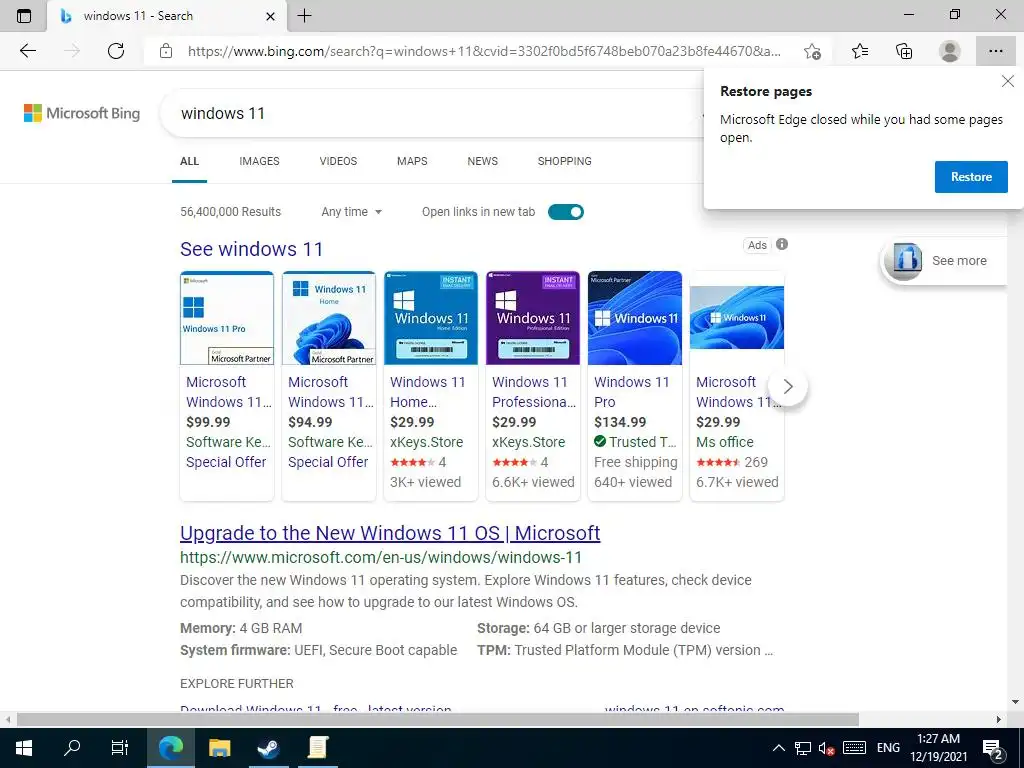Click the Microsoft Bing logo
The height and width of the screenshot is (768, 1024).
pyautogui.click(x=82, y=113)
